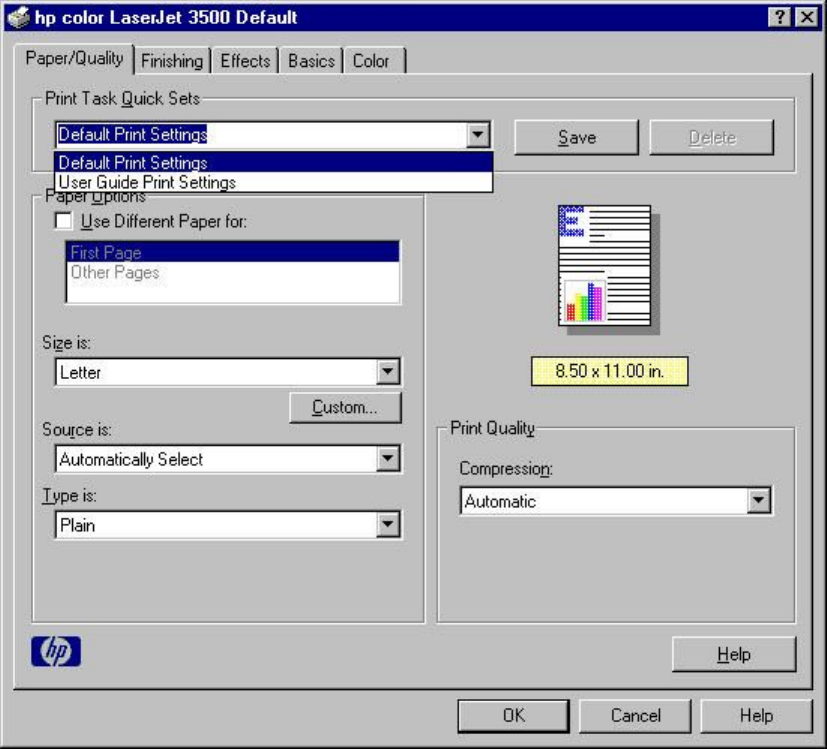
Task: Close the LaserJet 3500 Default dialog
Action: point(807,17)
